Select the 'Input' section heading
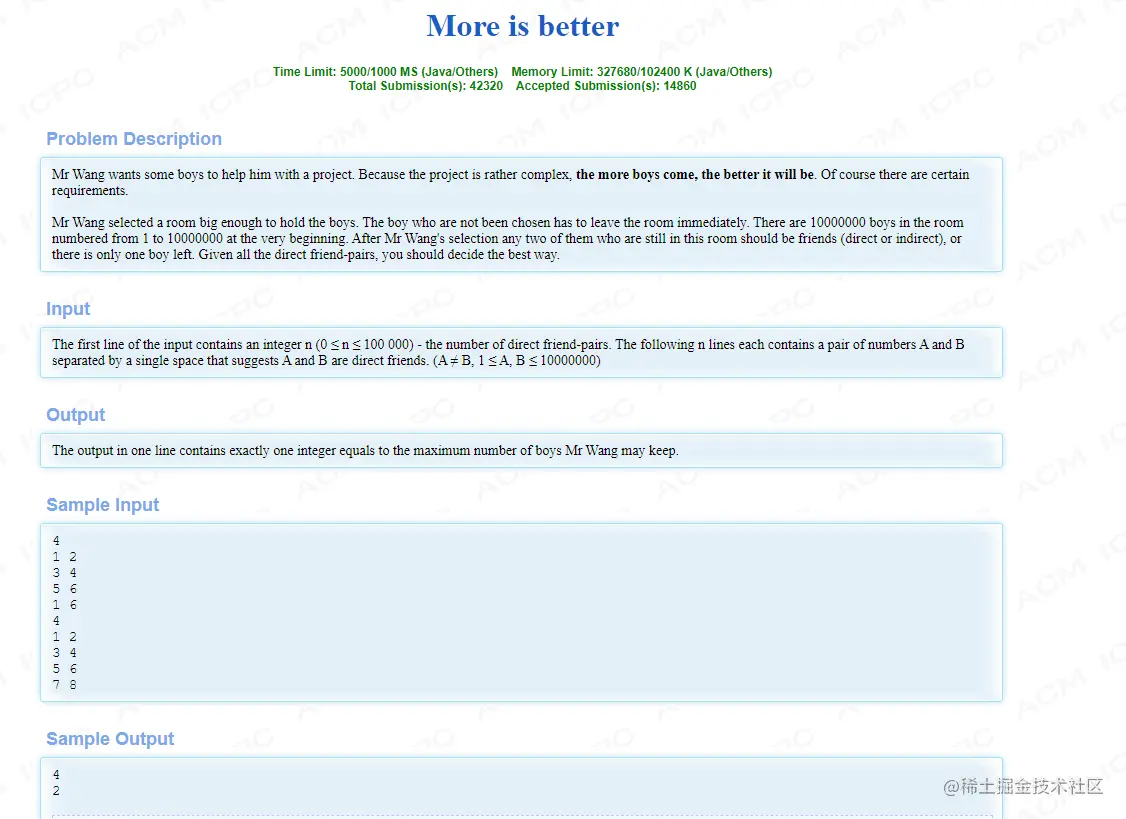The width and height of the screenshot is (1126, 819). pyautogui.click(x=68, y=309)
